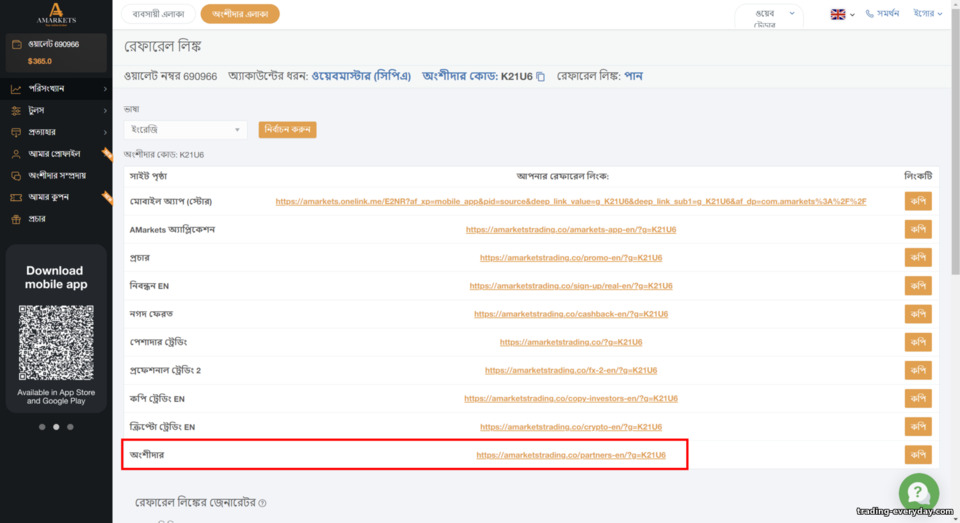Image resolution: width=960 pixels, height=523 pixels.
Task: Switch to the অংশীদার এলাকা tab
Action: 240,14
